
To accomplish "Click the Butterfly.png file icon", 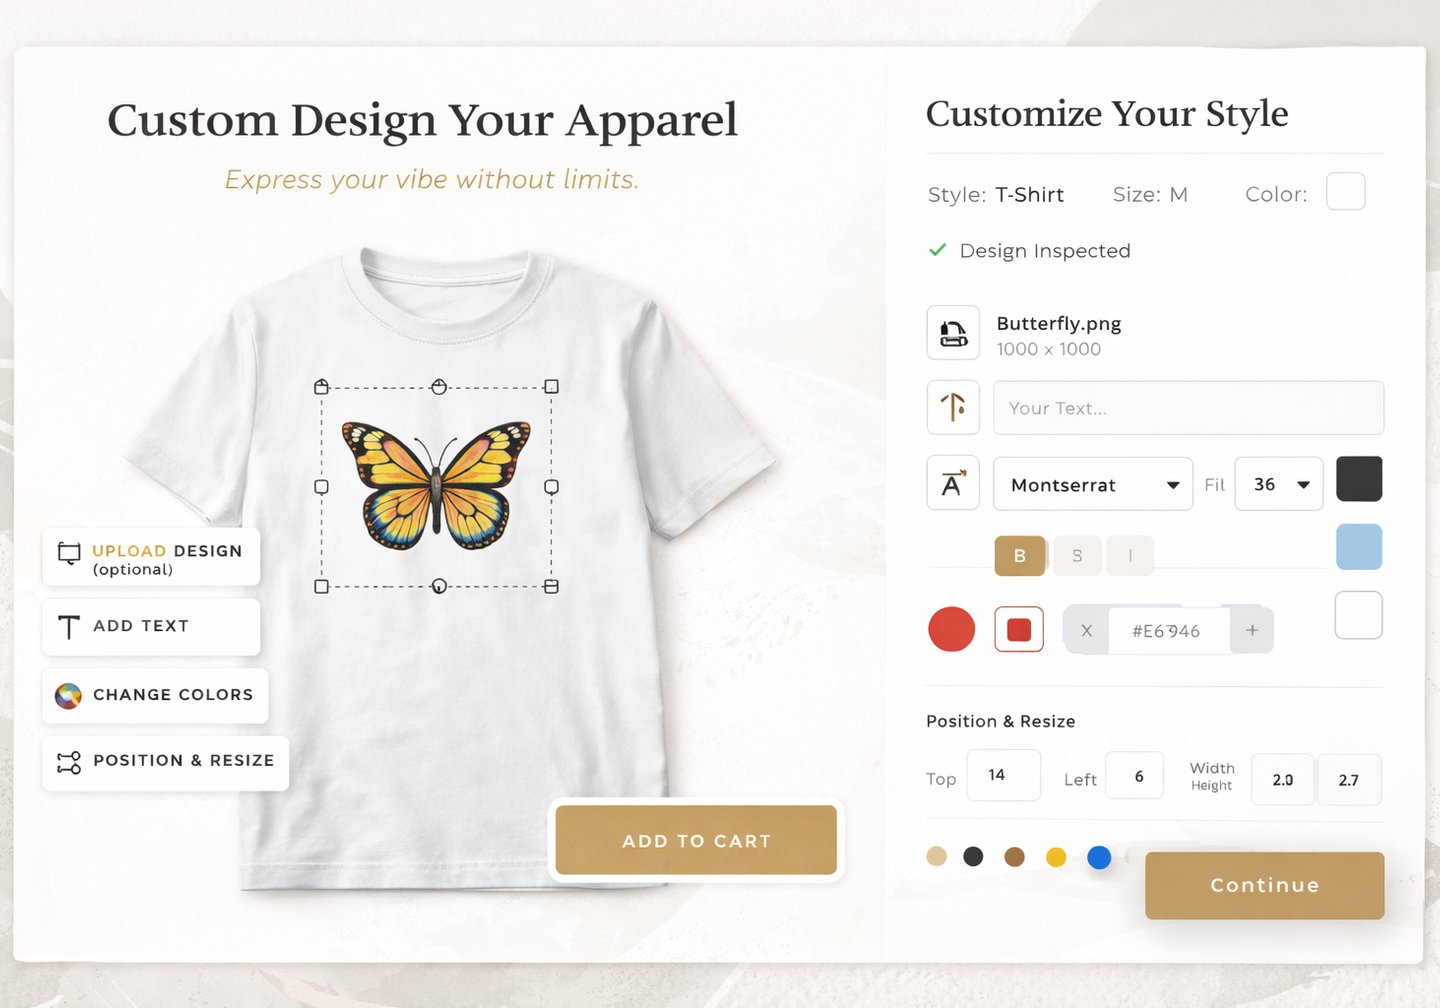I will click(953, 333).
